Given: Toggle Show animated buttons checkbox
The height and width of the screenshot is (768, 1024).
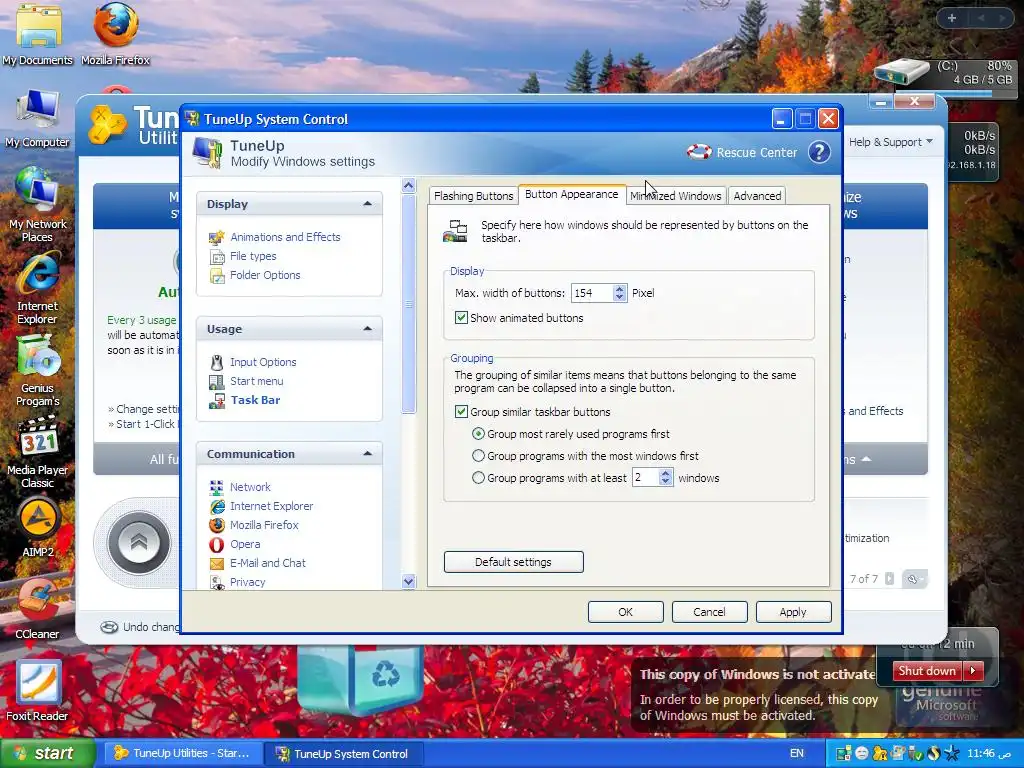Looking at the screenshot, I should (461, 318).
